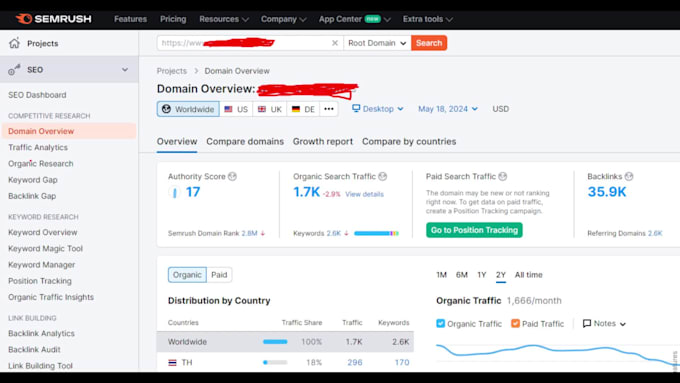Open the App Center dropdown
This screenshot has width=680, height=383.
click(355, 19)
